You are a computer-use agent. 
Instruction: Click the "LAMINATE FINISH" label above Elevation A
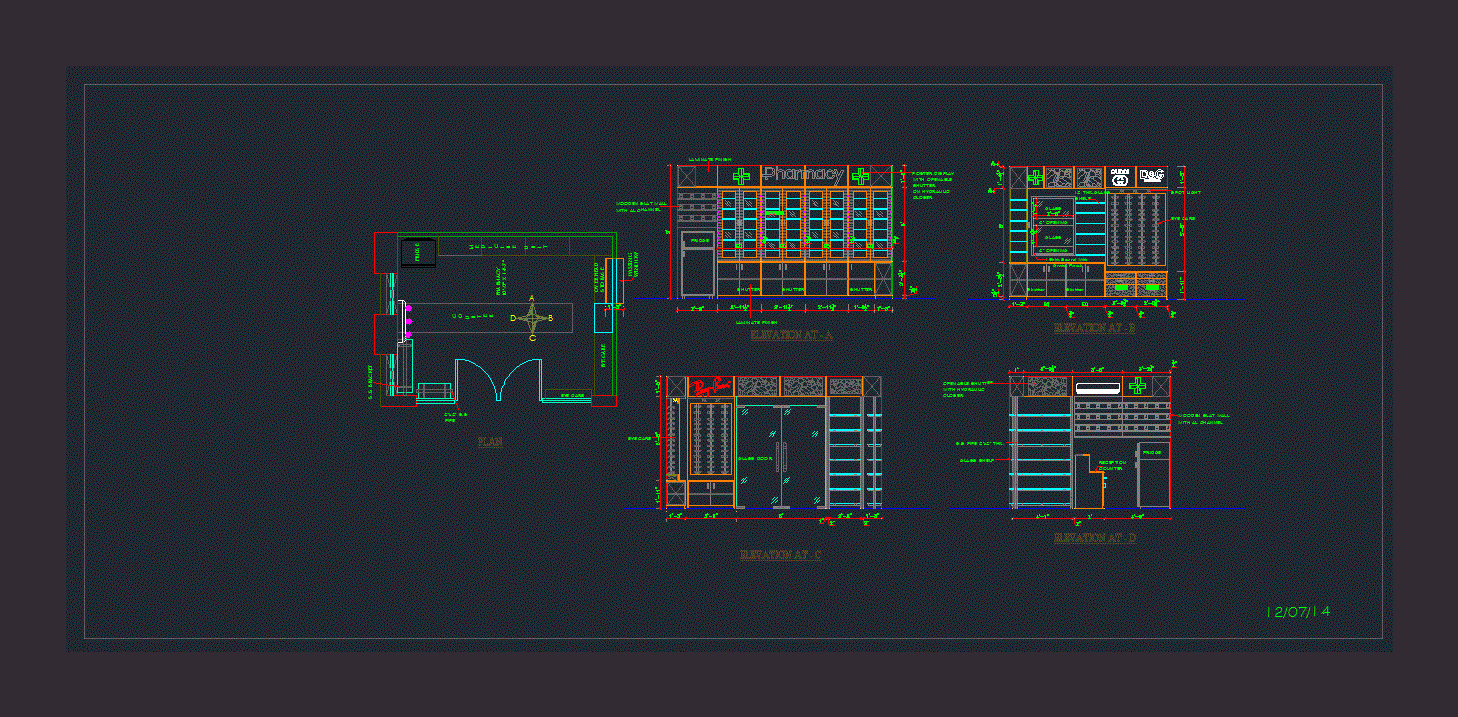pyautogui.click(x=710, y=160)
